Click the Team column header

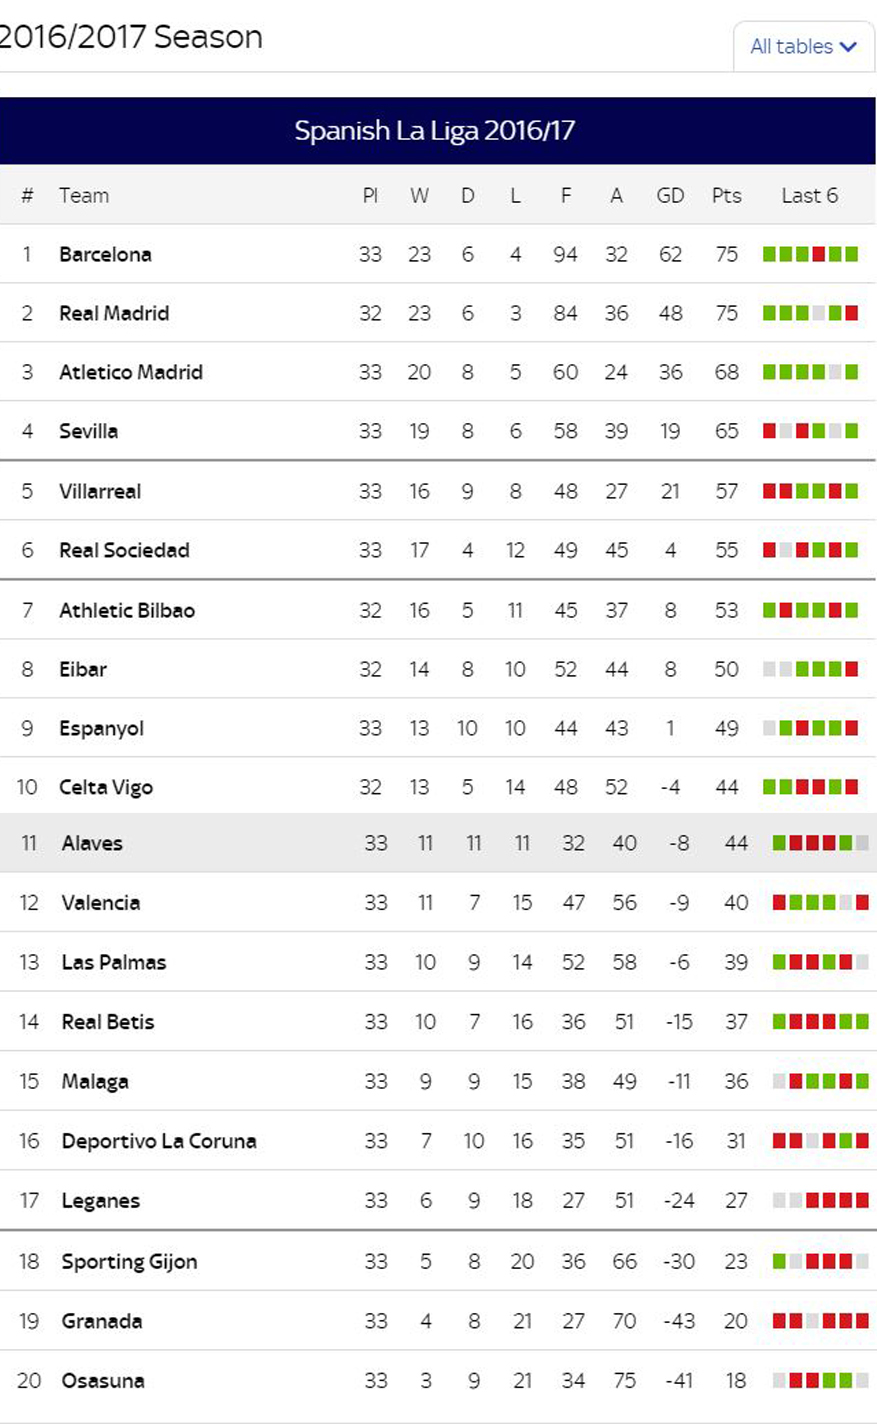tap(84, 195)
